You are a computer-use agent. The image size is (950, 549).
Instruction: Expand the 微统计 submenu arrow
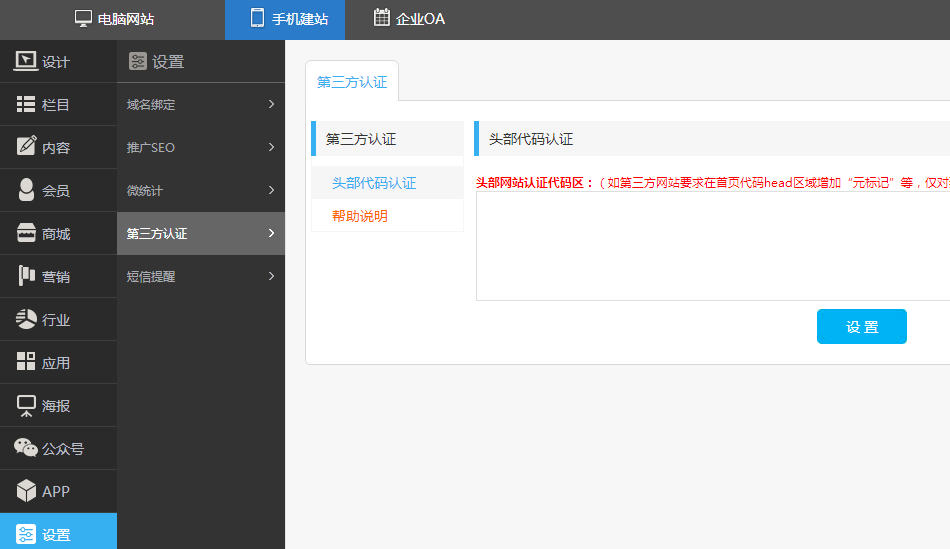pyautogui.click(x=271, y=190)
